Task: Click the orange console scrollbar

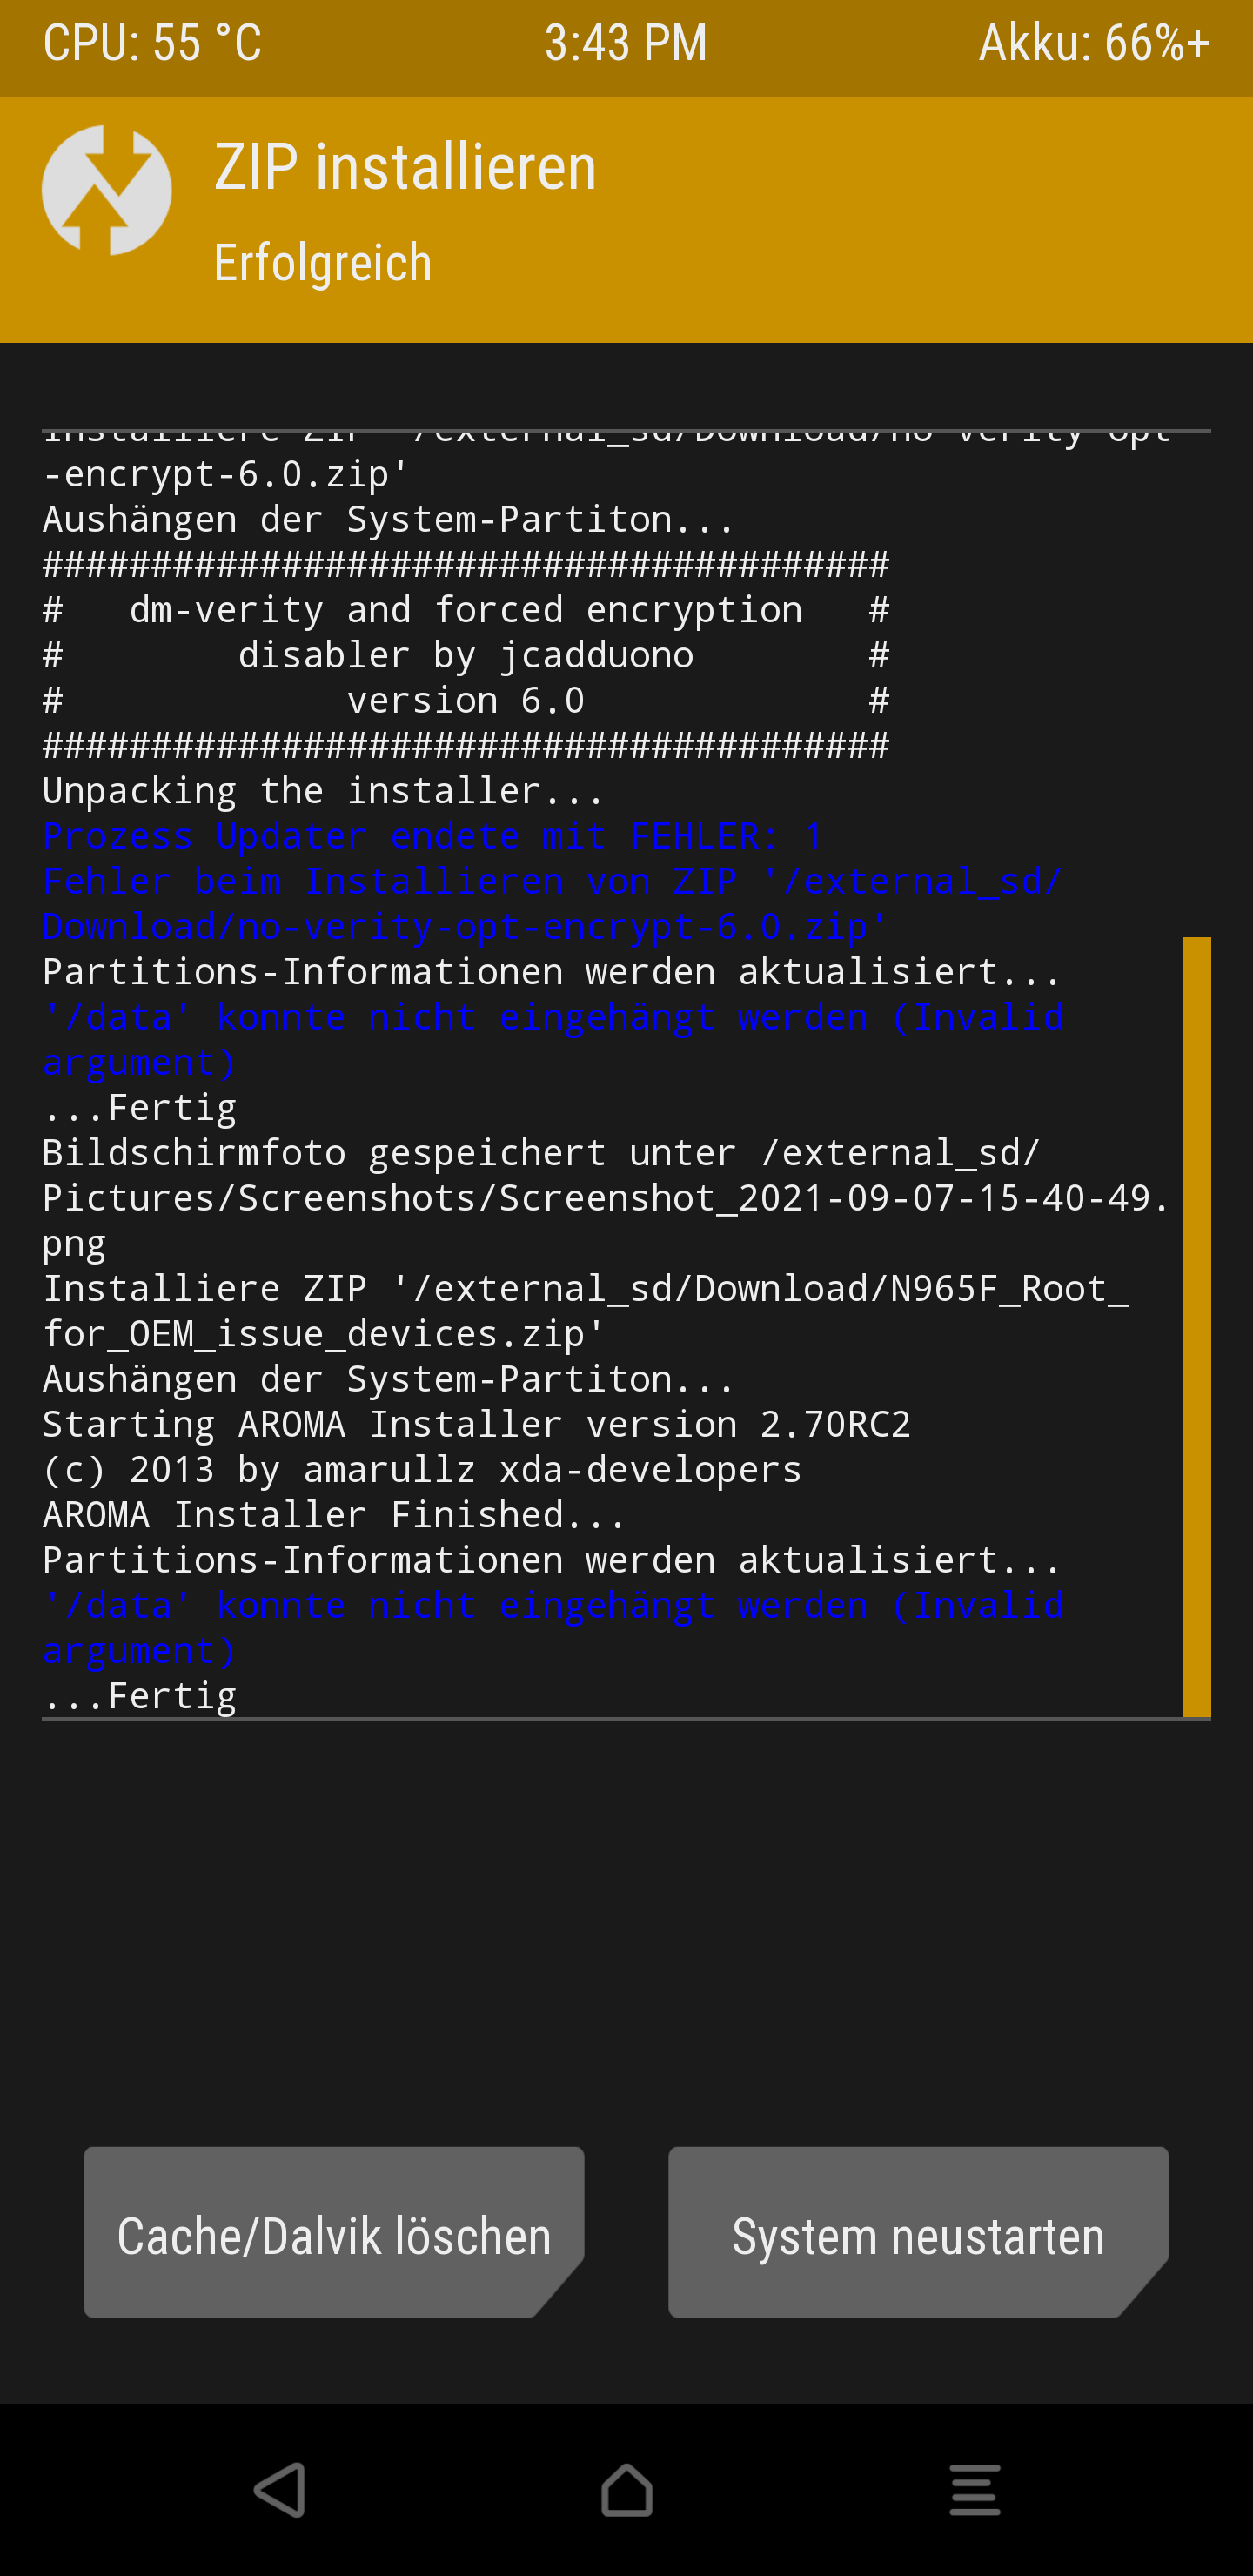Action: [x=1196, y=1327]
